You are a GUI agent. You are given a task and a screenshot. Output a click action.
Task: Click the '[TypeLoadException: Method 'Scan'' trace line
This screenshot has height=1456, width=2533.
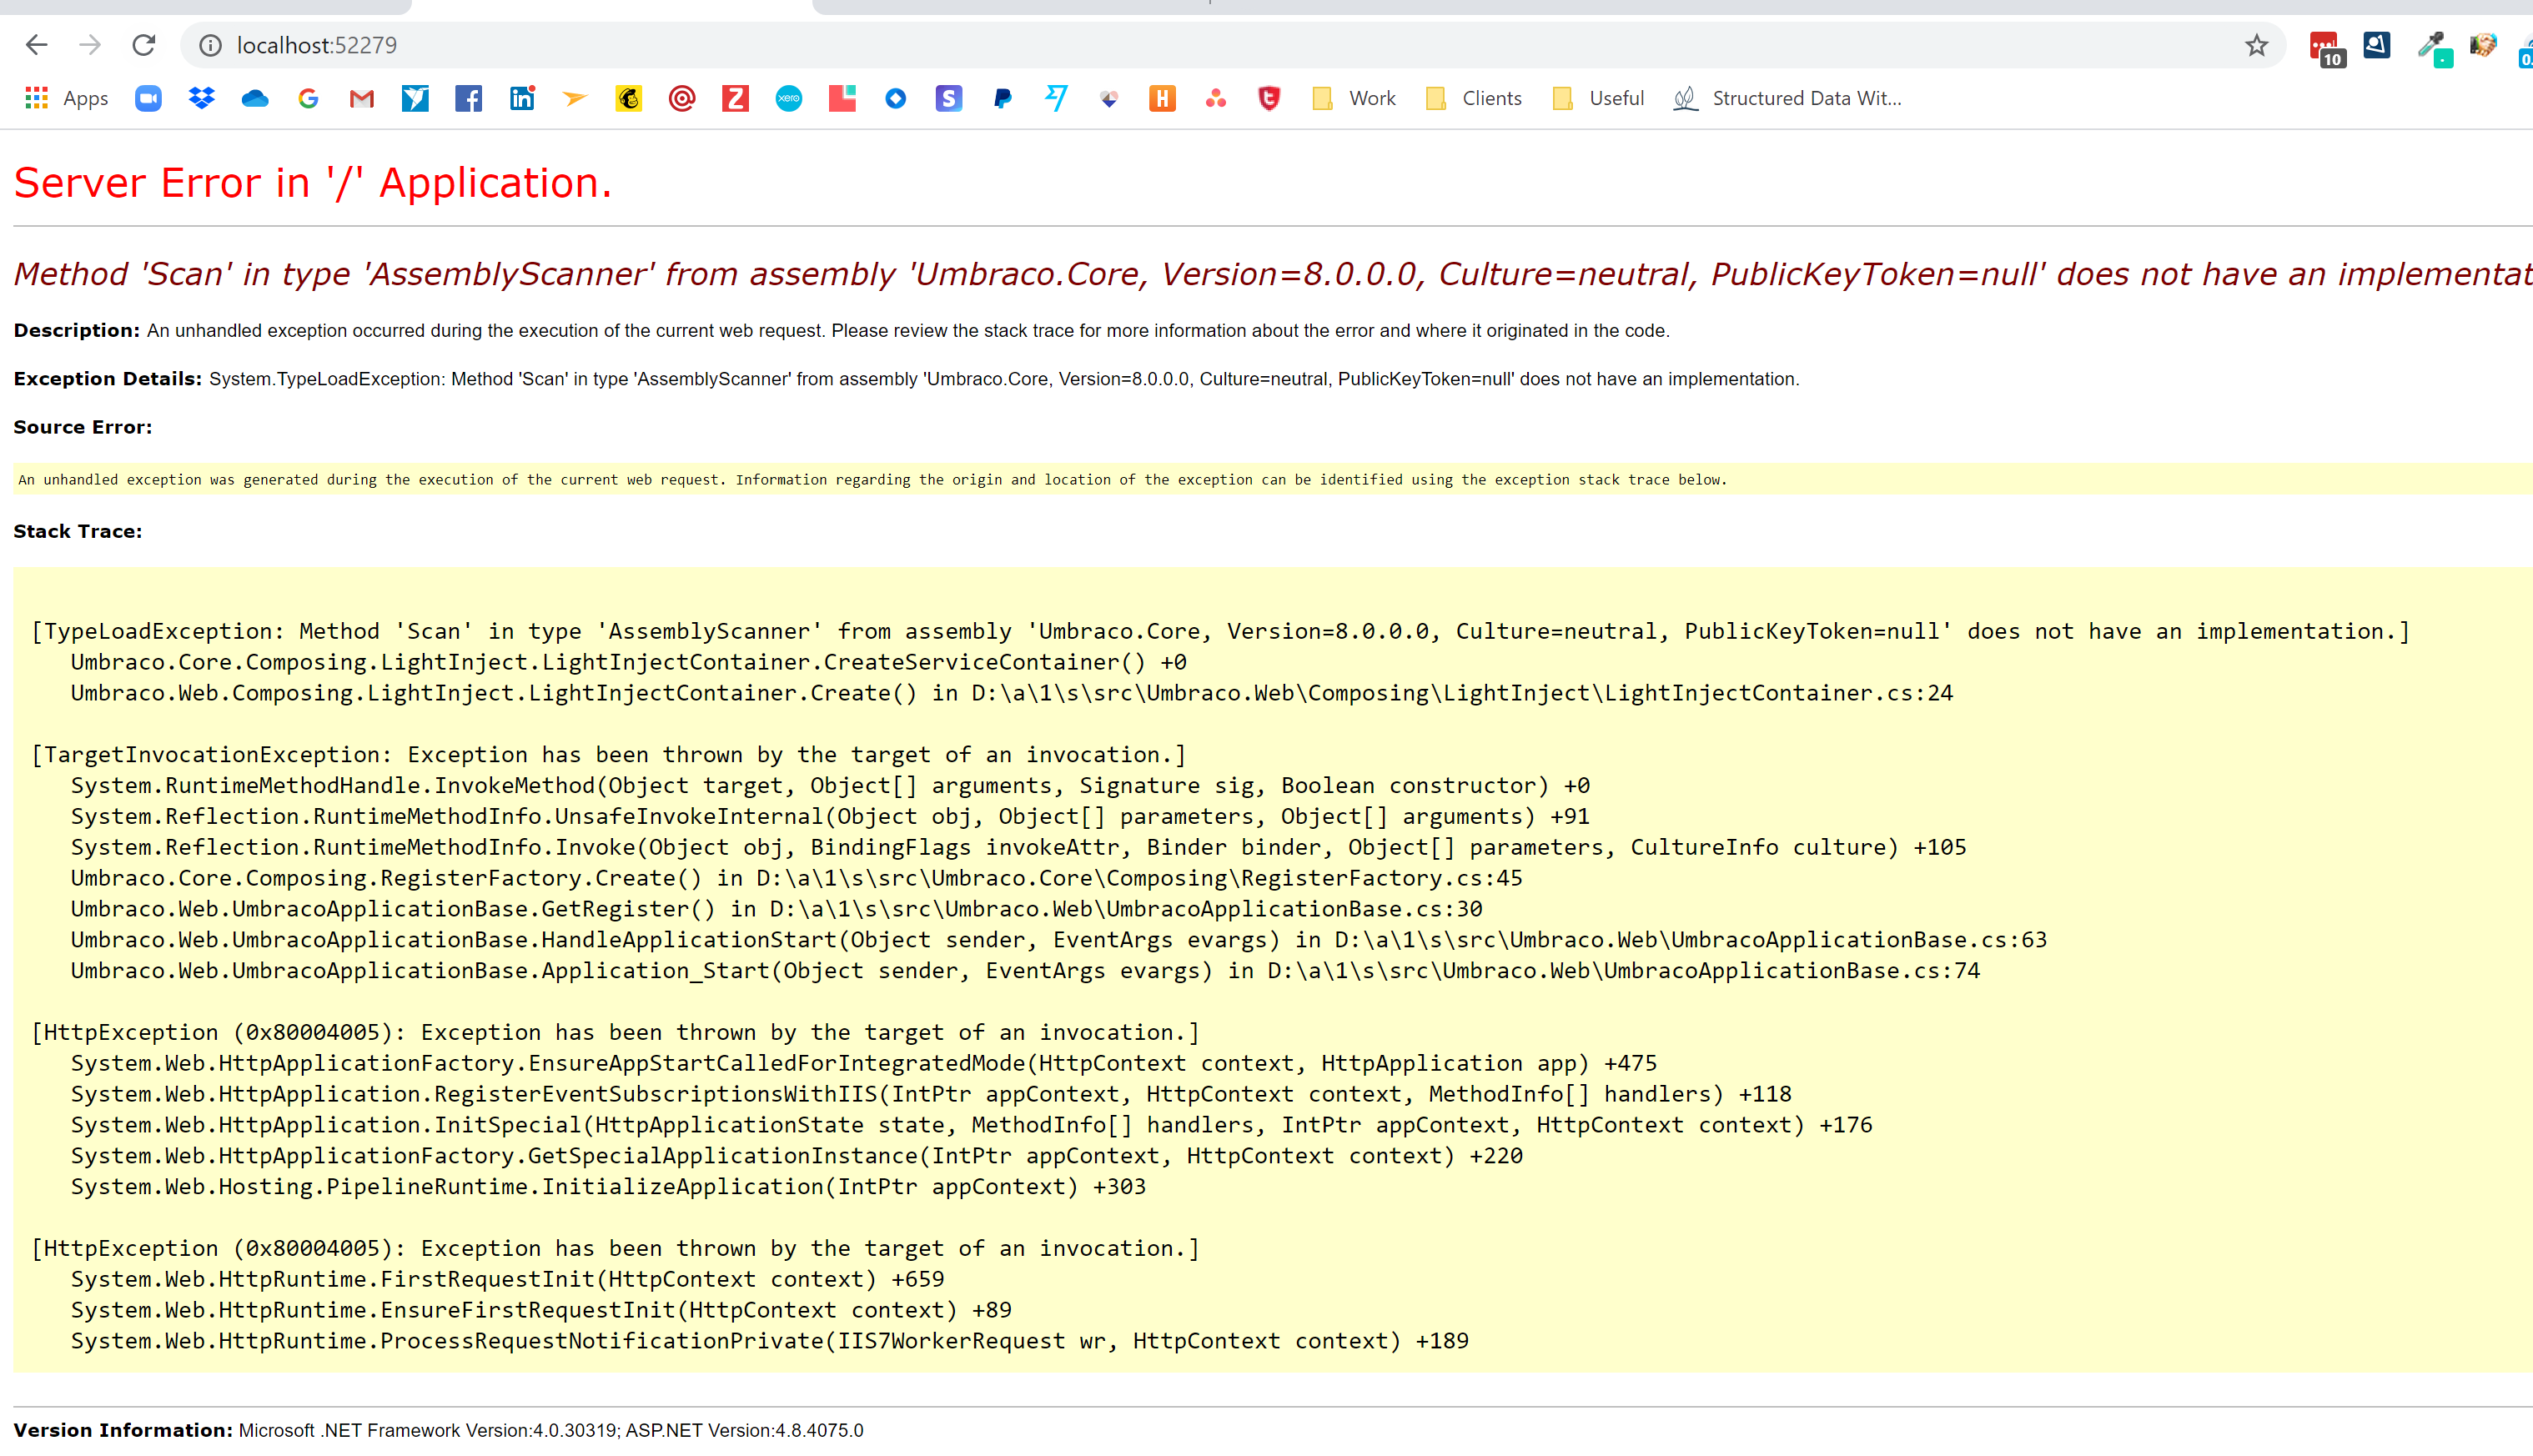click(1221, 631)
